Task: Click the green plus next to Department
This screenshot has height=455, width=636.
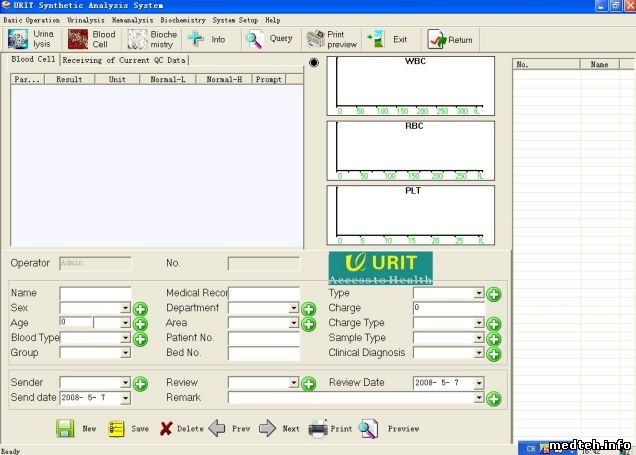Action: (309, 309)
